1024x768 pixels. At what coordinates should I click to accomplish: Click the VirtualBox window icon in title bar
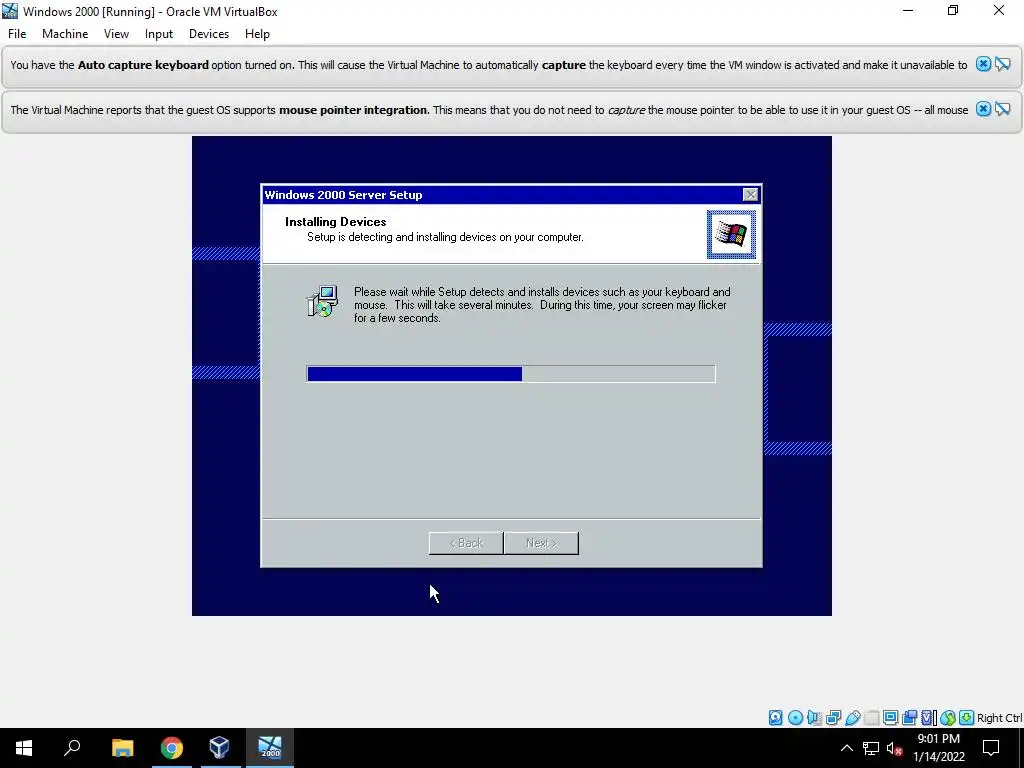pyautogui.click(x=10, y=11)
